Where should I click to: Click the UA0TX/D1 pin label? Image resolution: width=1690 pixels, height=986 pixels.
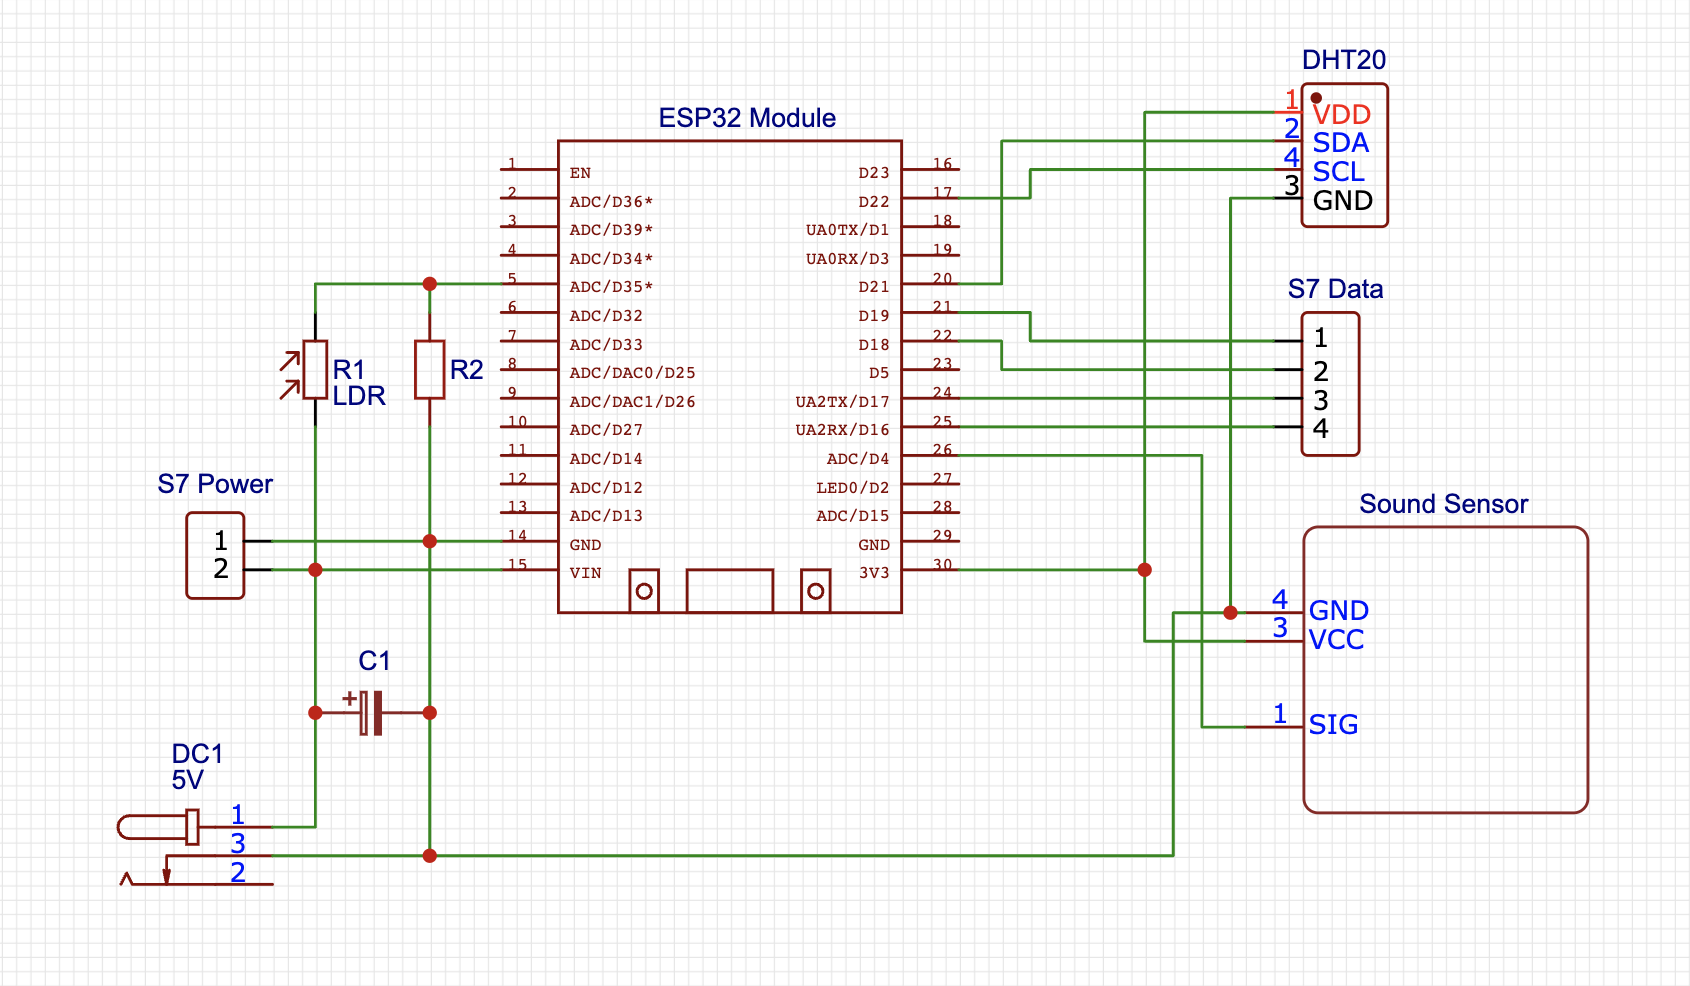point(848,230)
